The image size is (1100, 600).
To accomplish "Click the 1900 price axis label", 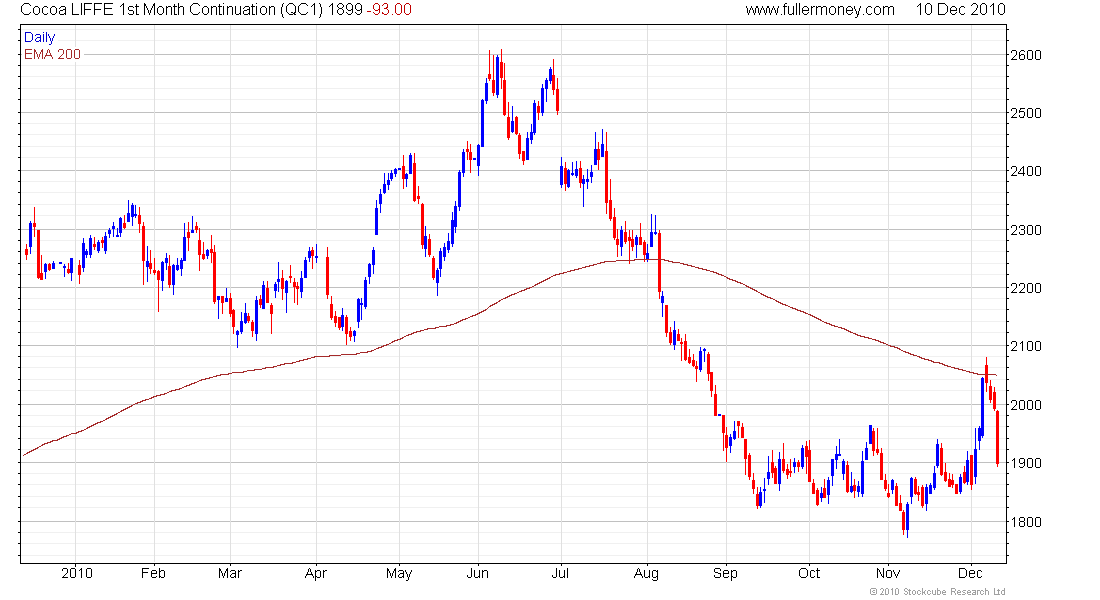I will tap(1026, 463).
